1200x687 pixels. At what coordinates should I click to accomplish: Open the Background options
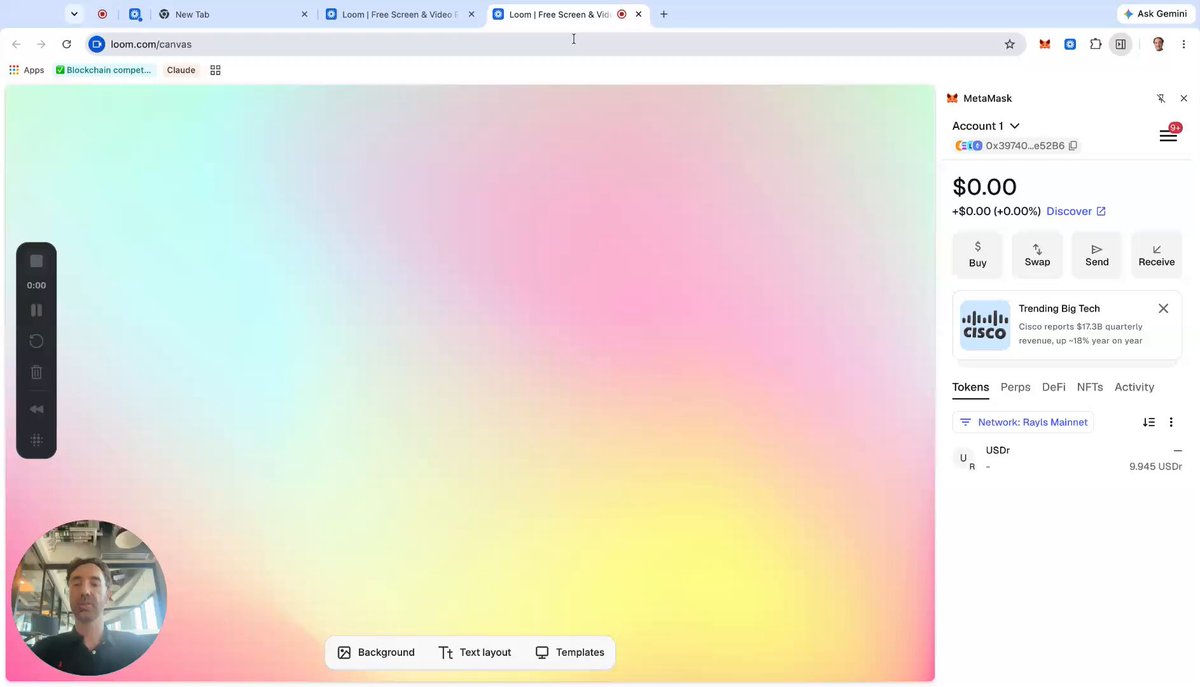point(376,653)
